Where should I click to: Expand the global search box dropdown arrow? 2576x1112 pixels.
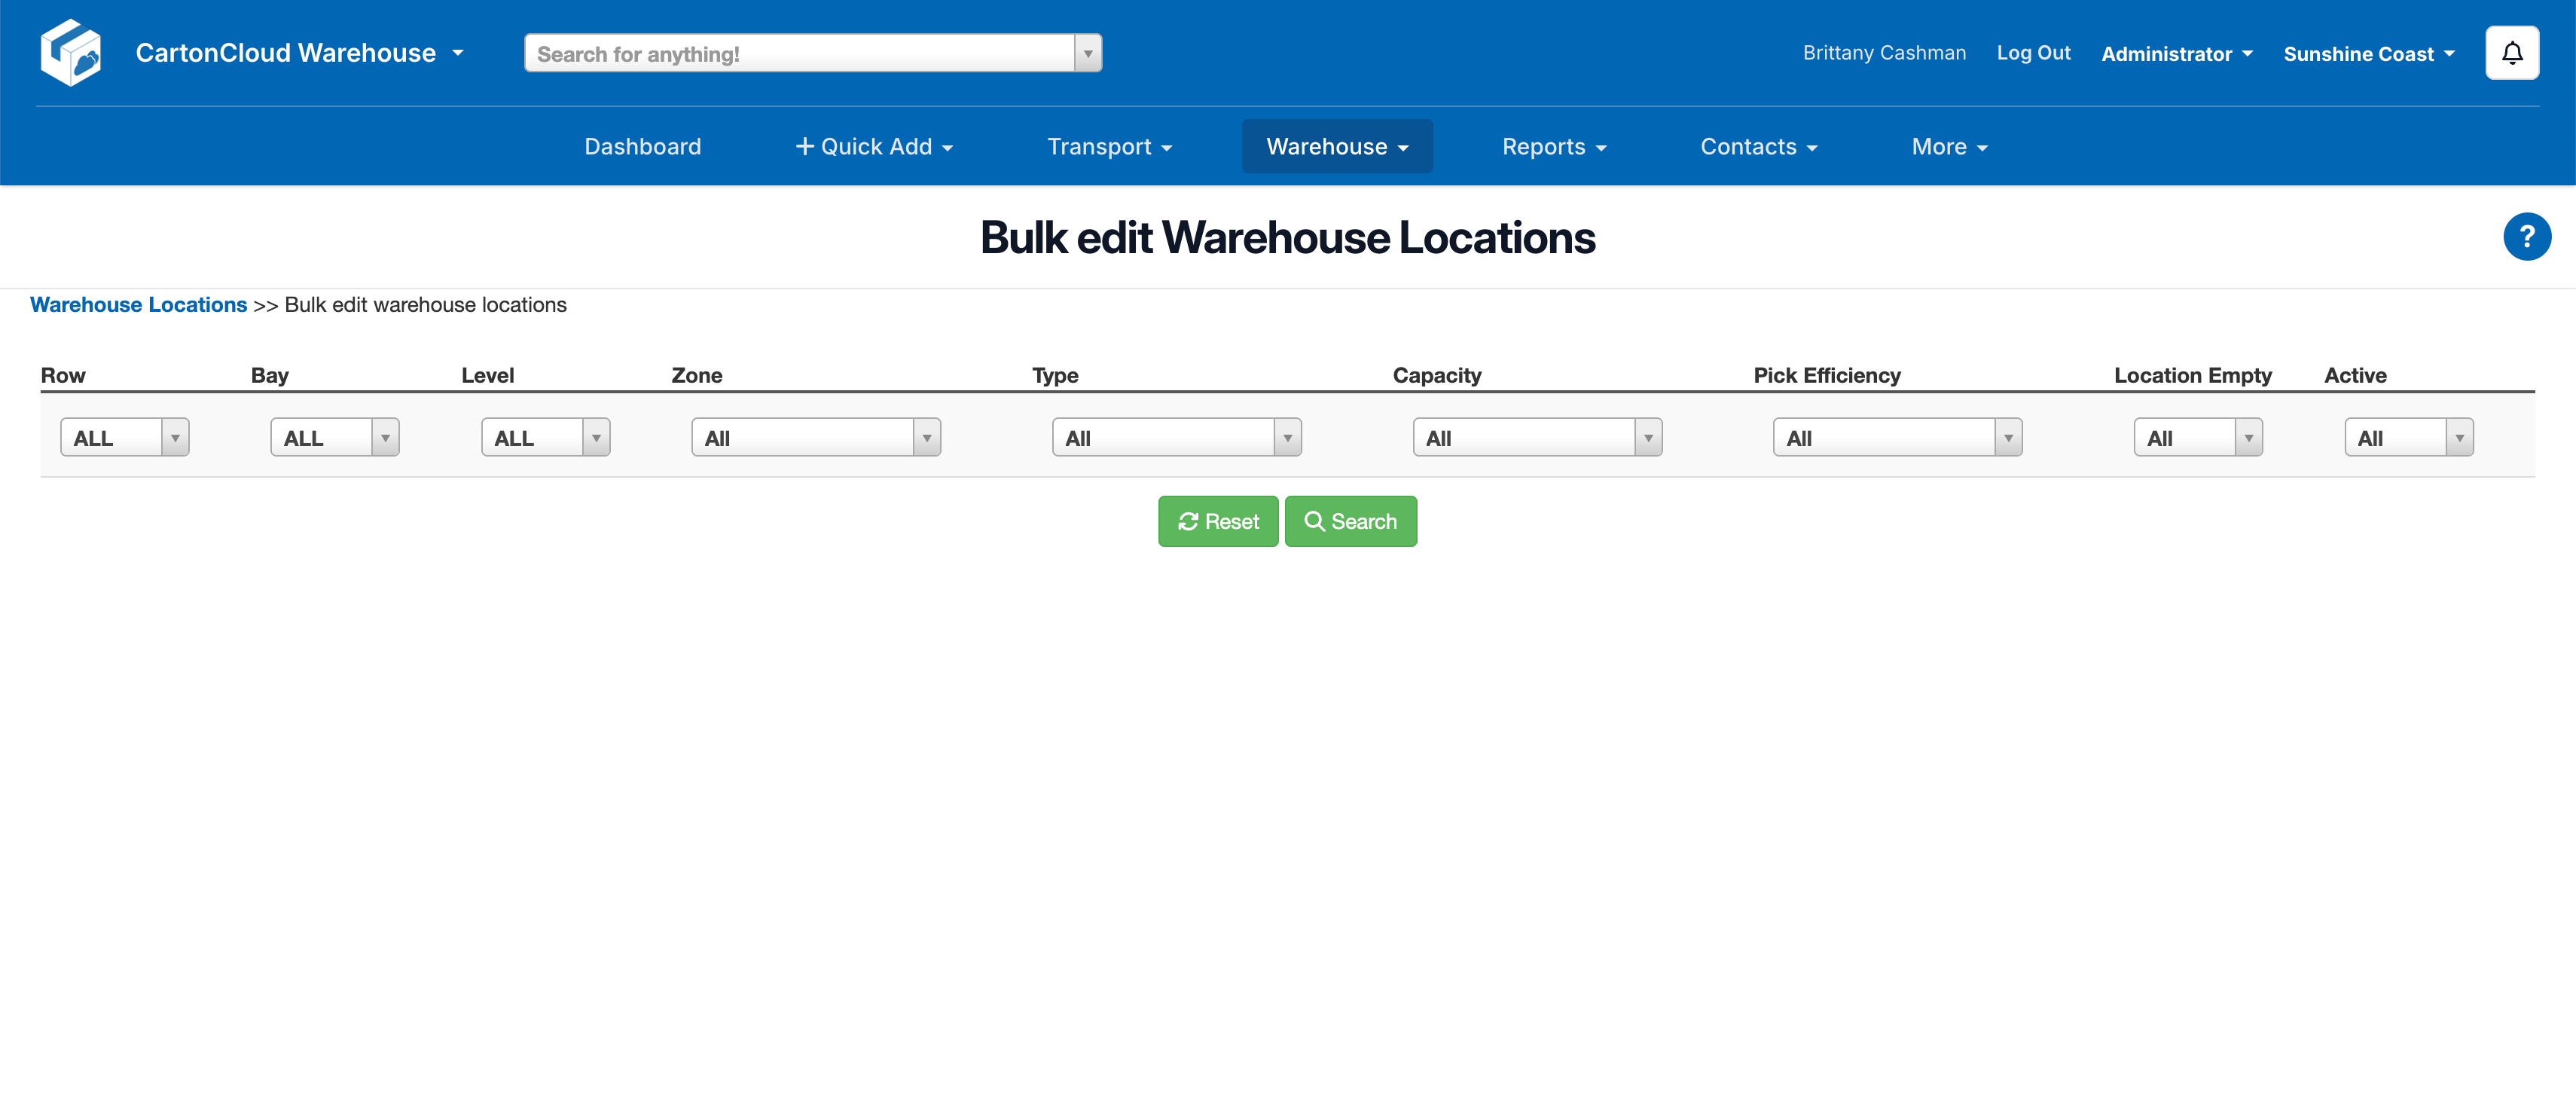[1087, 54]
